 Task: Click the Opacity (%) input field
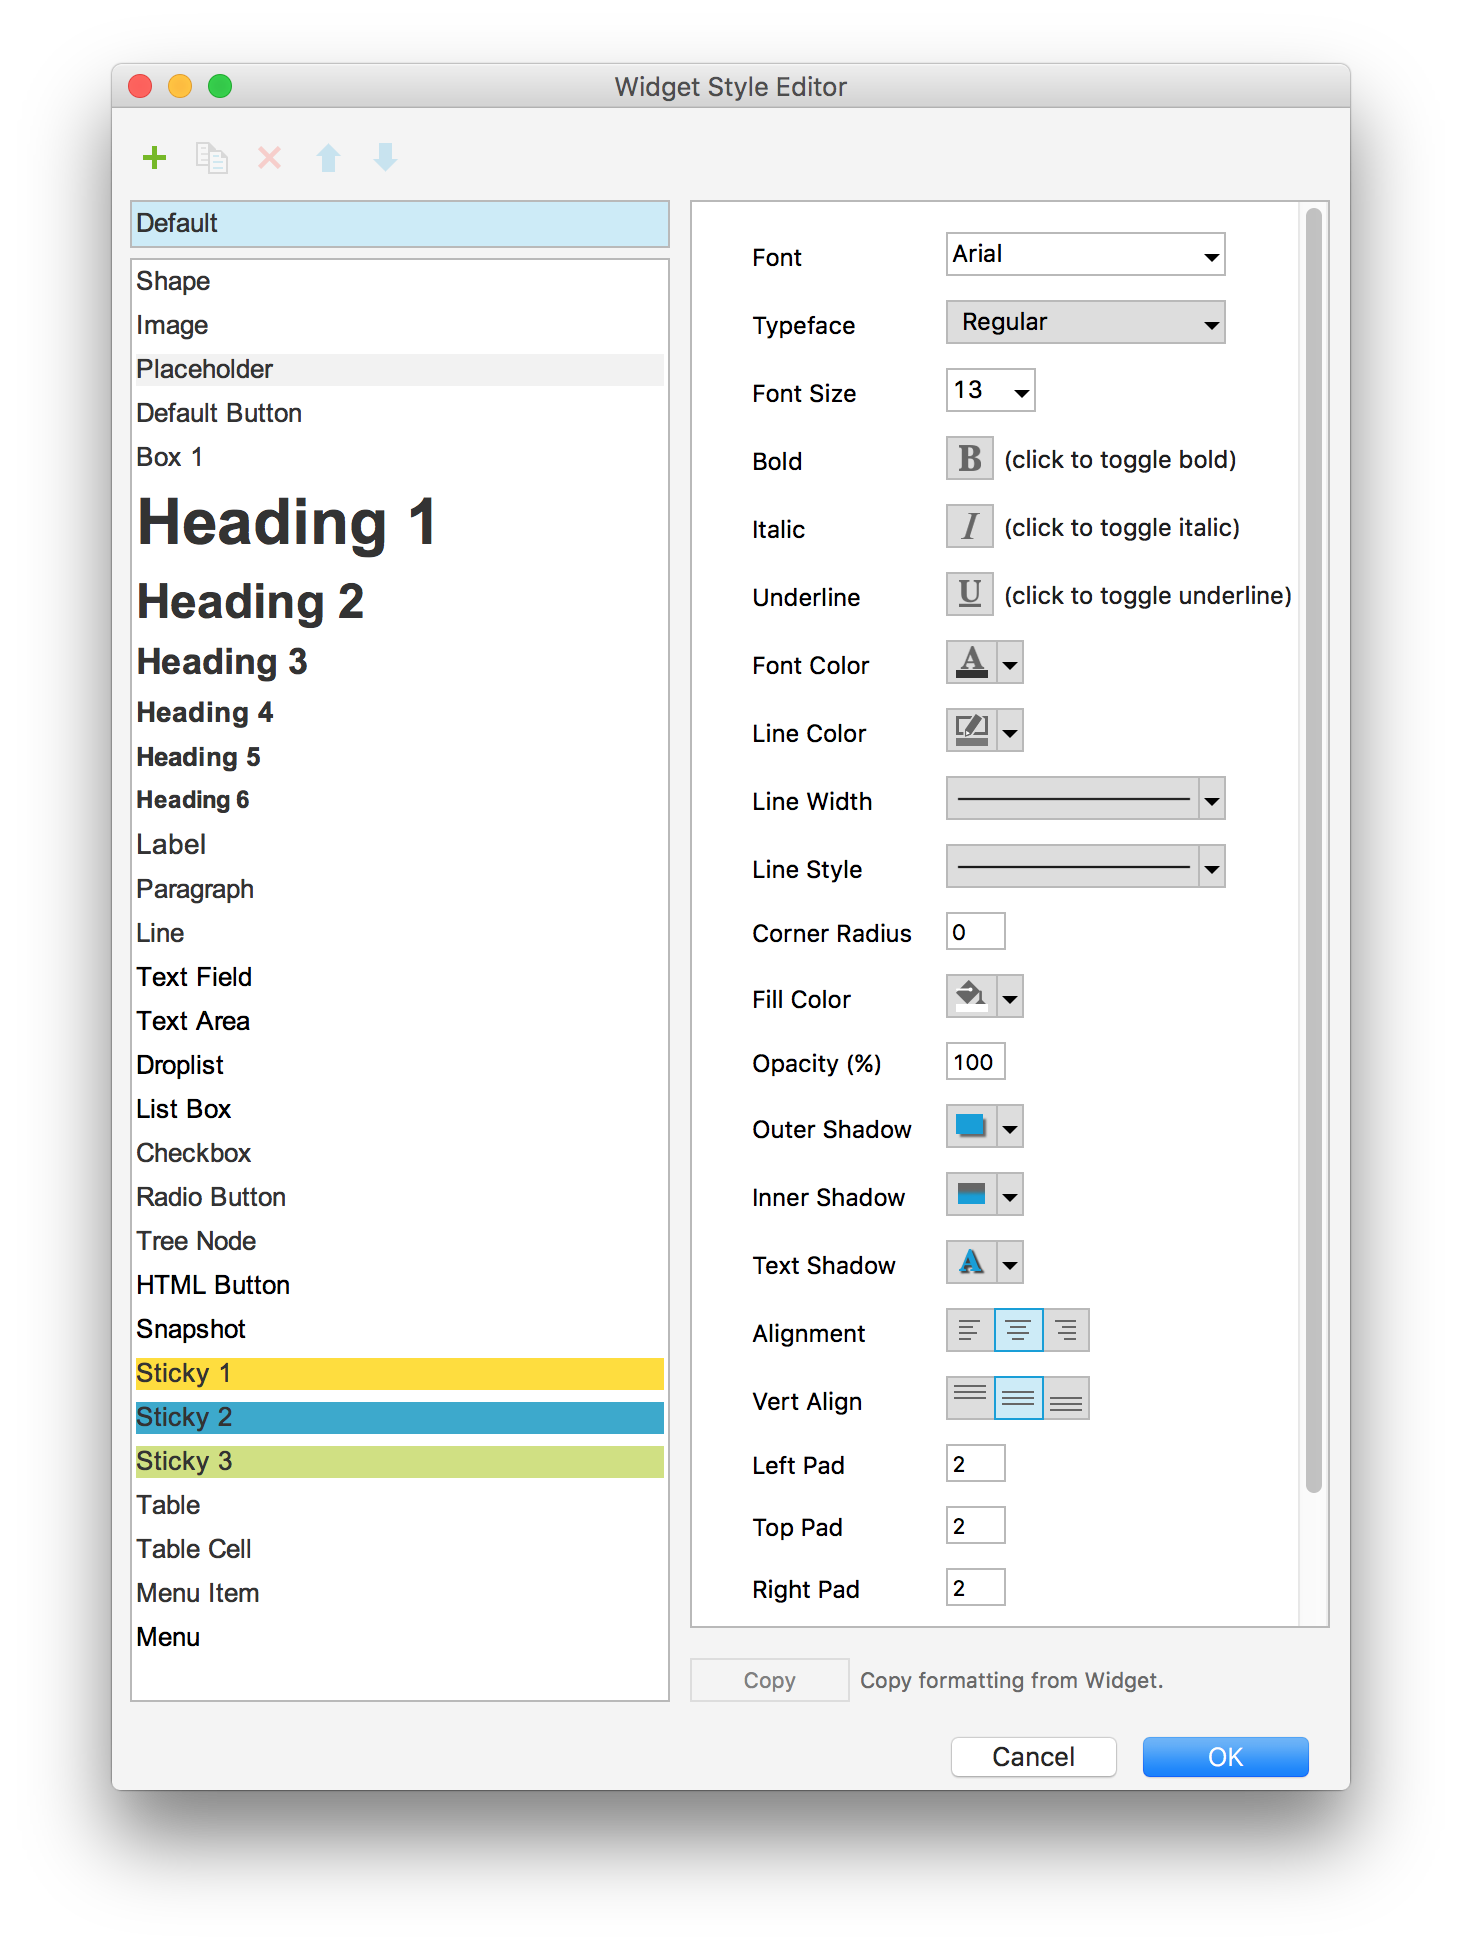pyautogui.click(x=975, y=1062)
